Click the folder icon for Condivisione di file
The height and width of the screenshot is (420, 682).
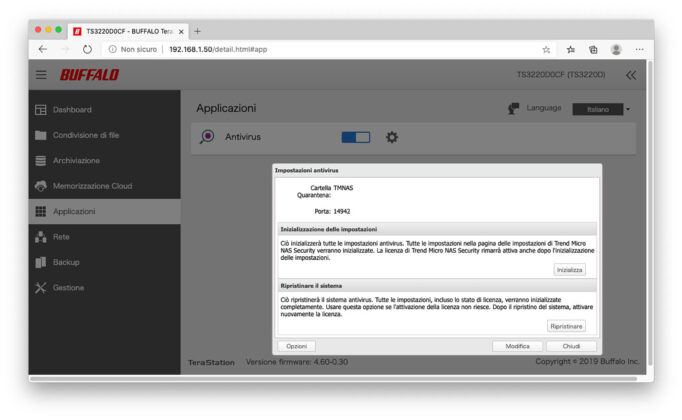click(40, 135)
